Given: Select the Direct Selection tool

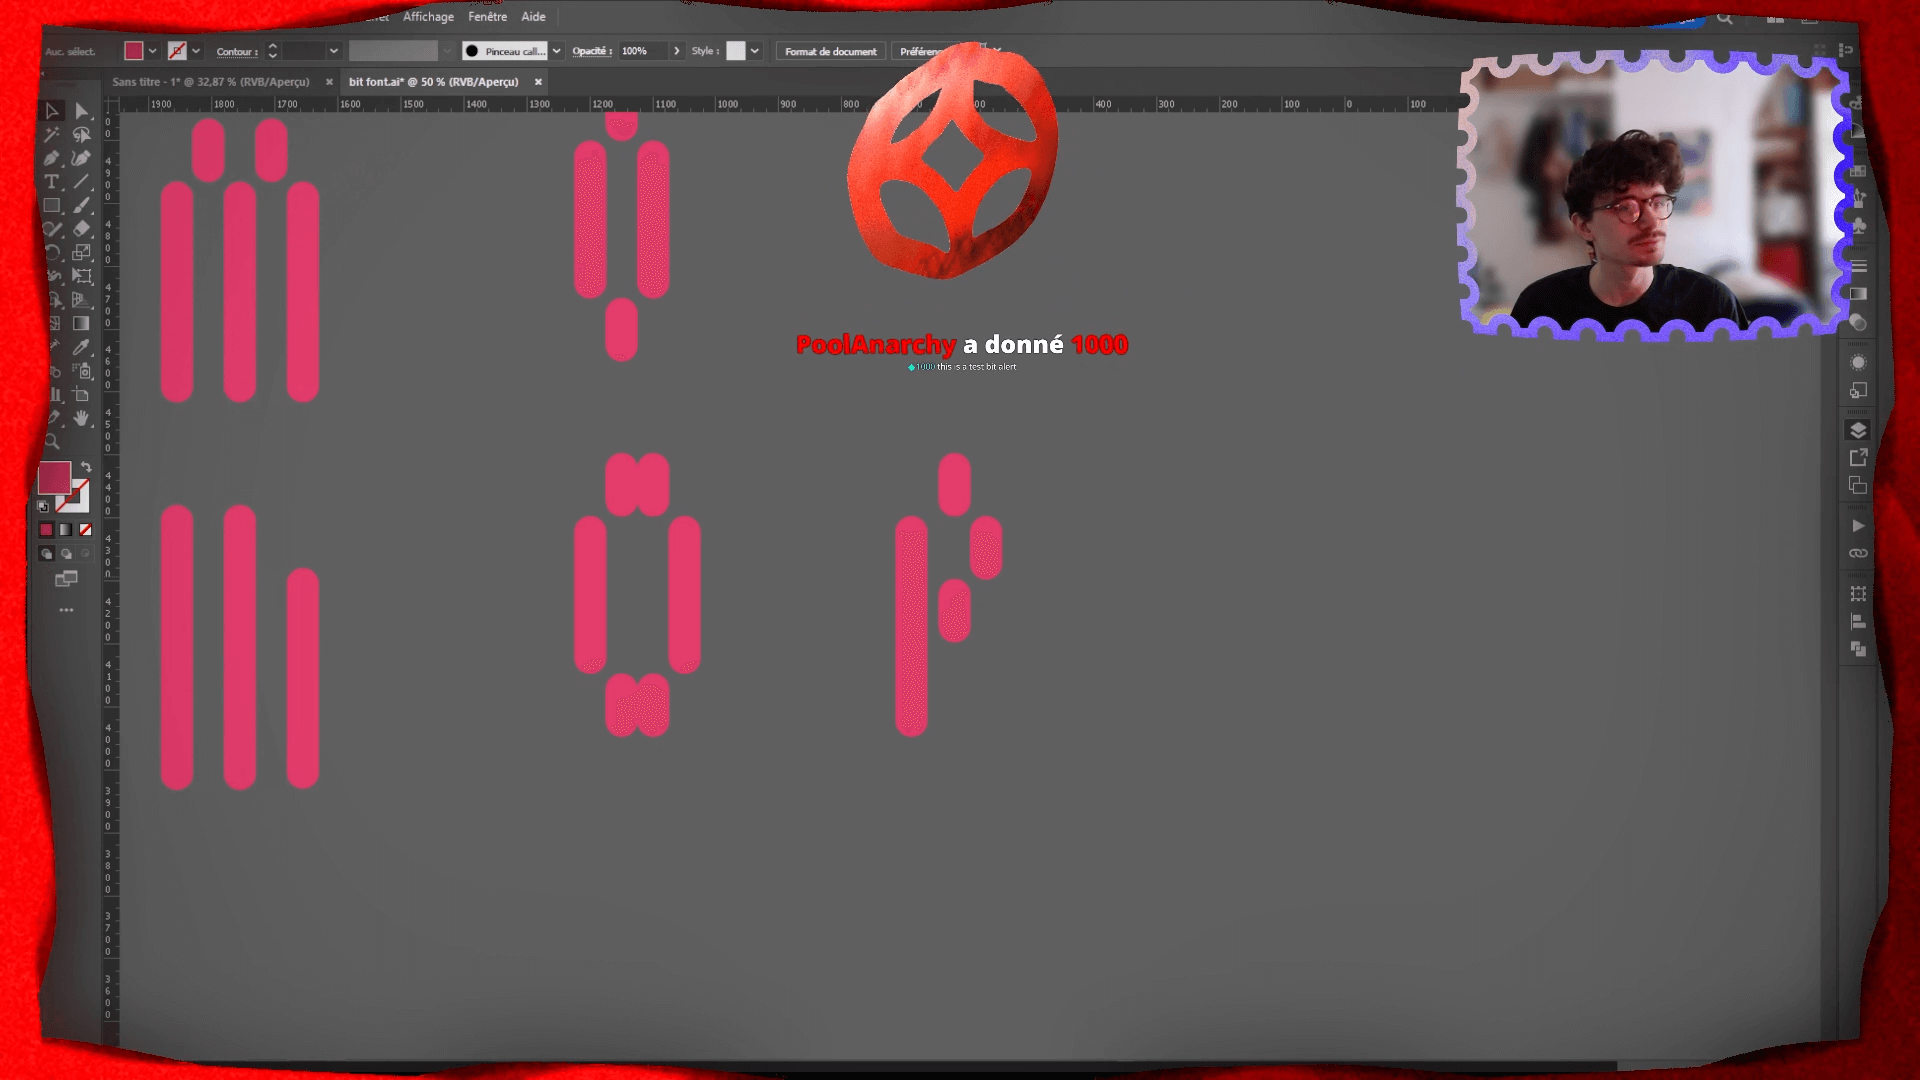Looking at the screenshot, I should pos(82,111).
